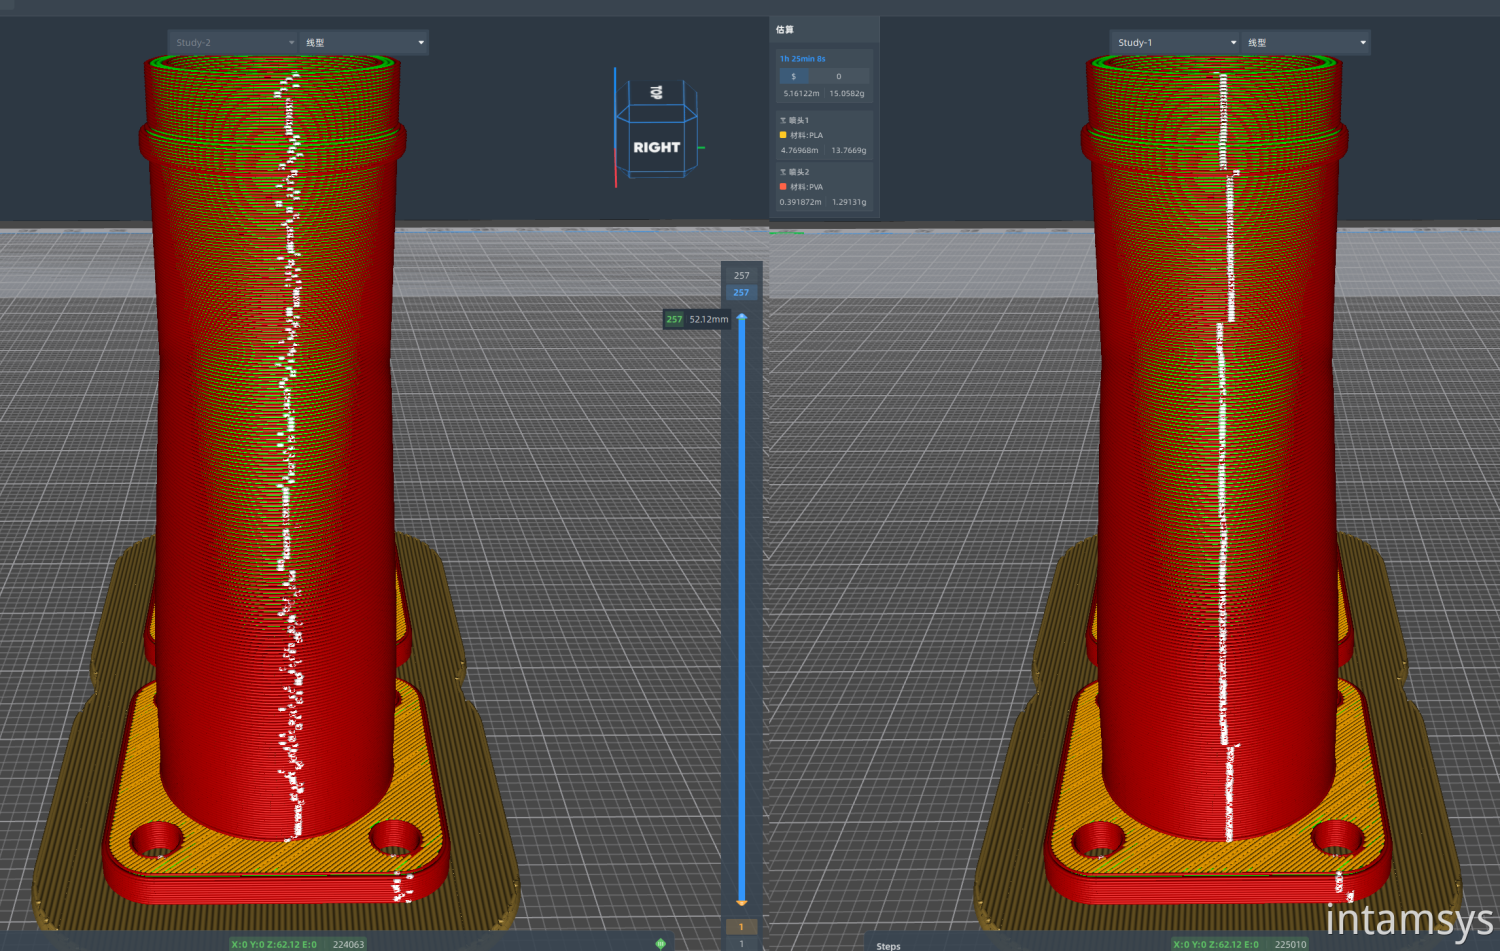Viewport: 1500px width, 951px height.
Task: Click the upper layer slider handle arrow
Action: click(x=742, y=318)
